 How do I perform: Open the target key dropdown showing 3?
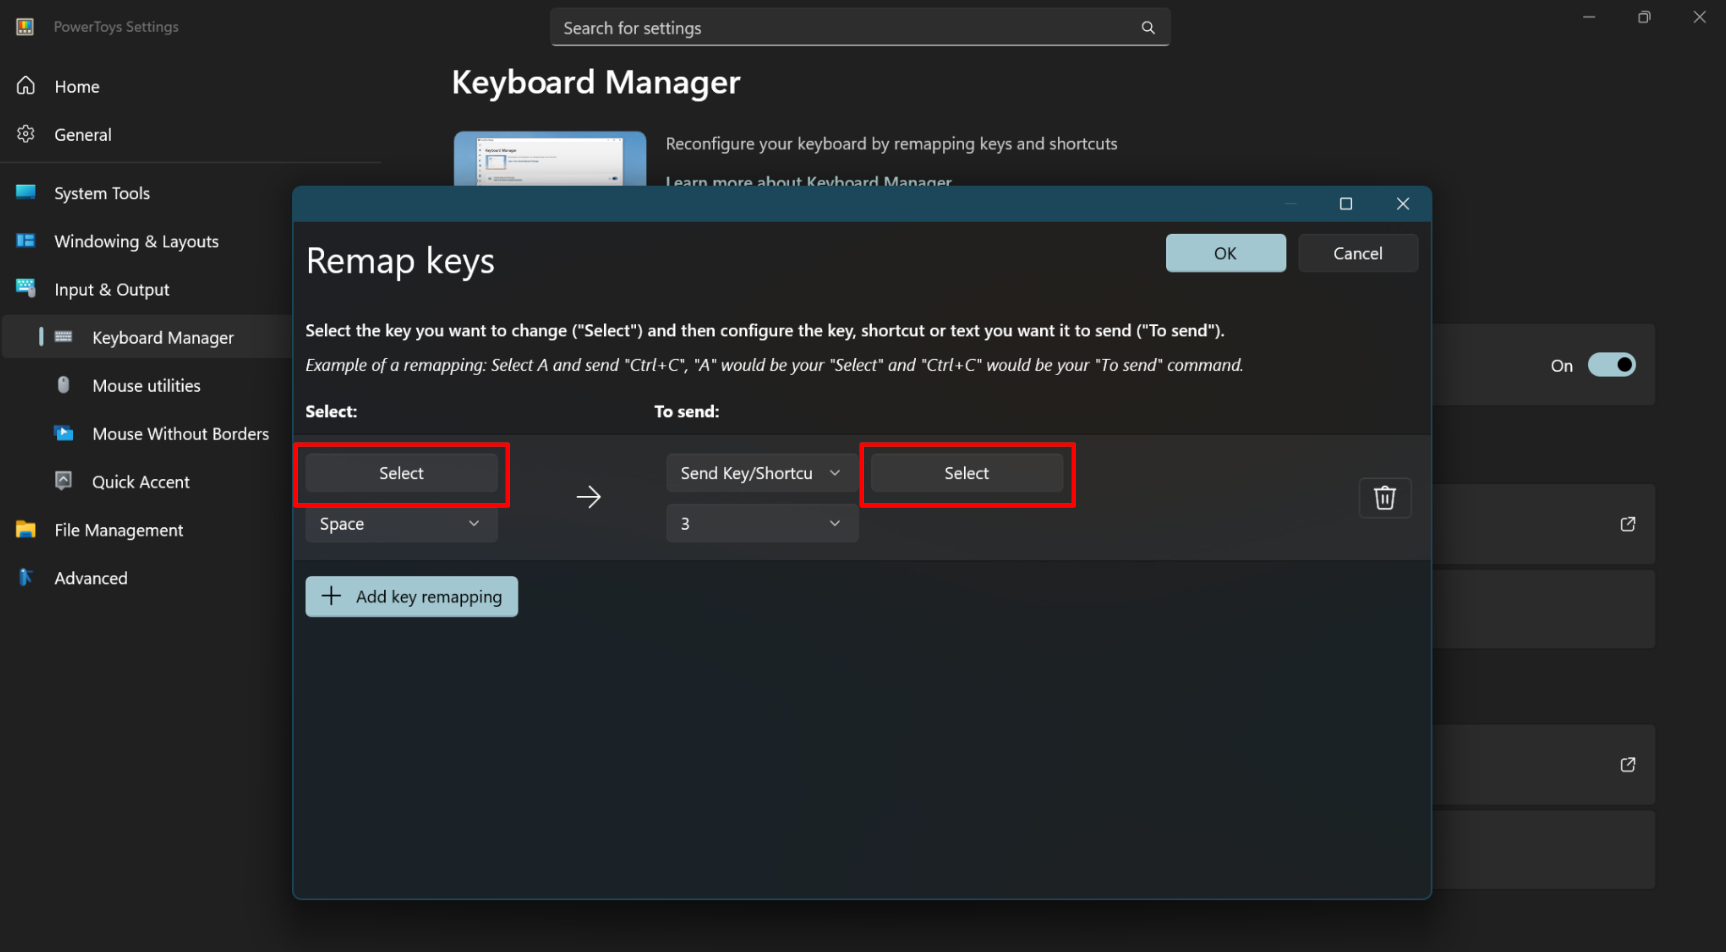[x=761, y=524]
